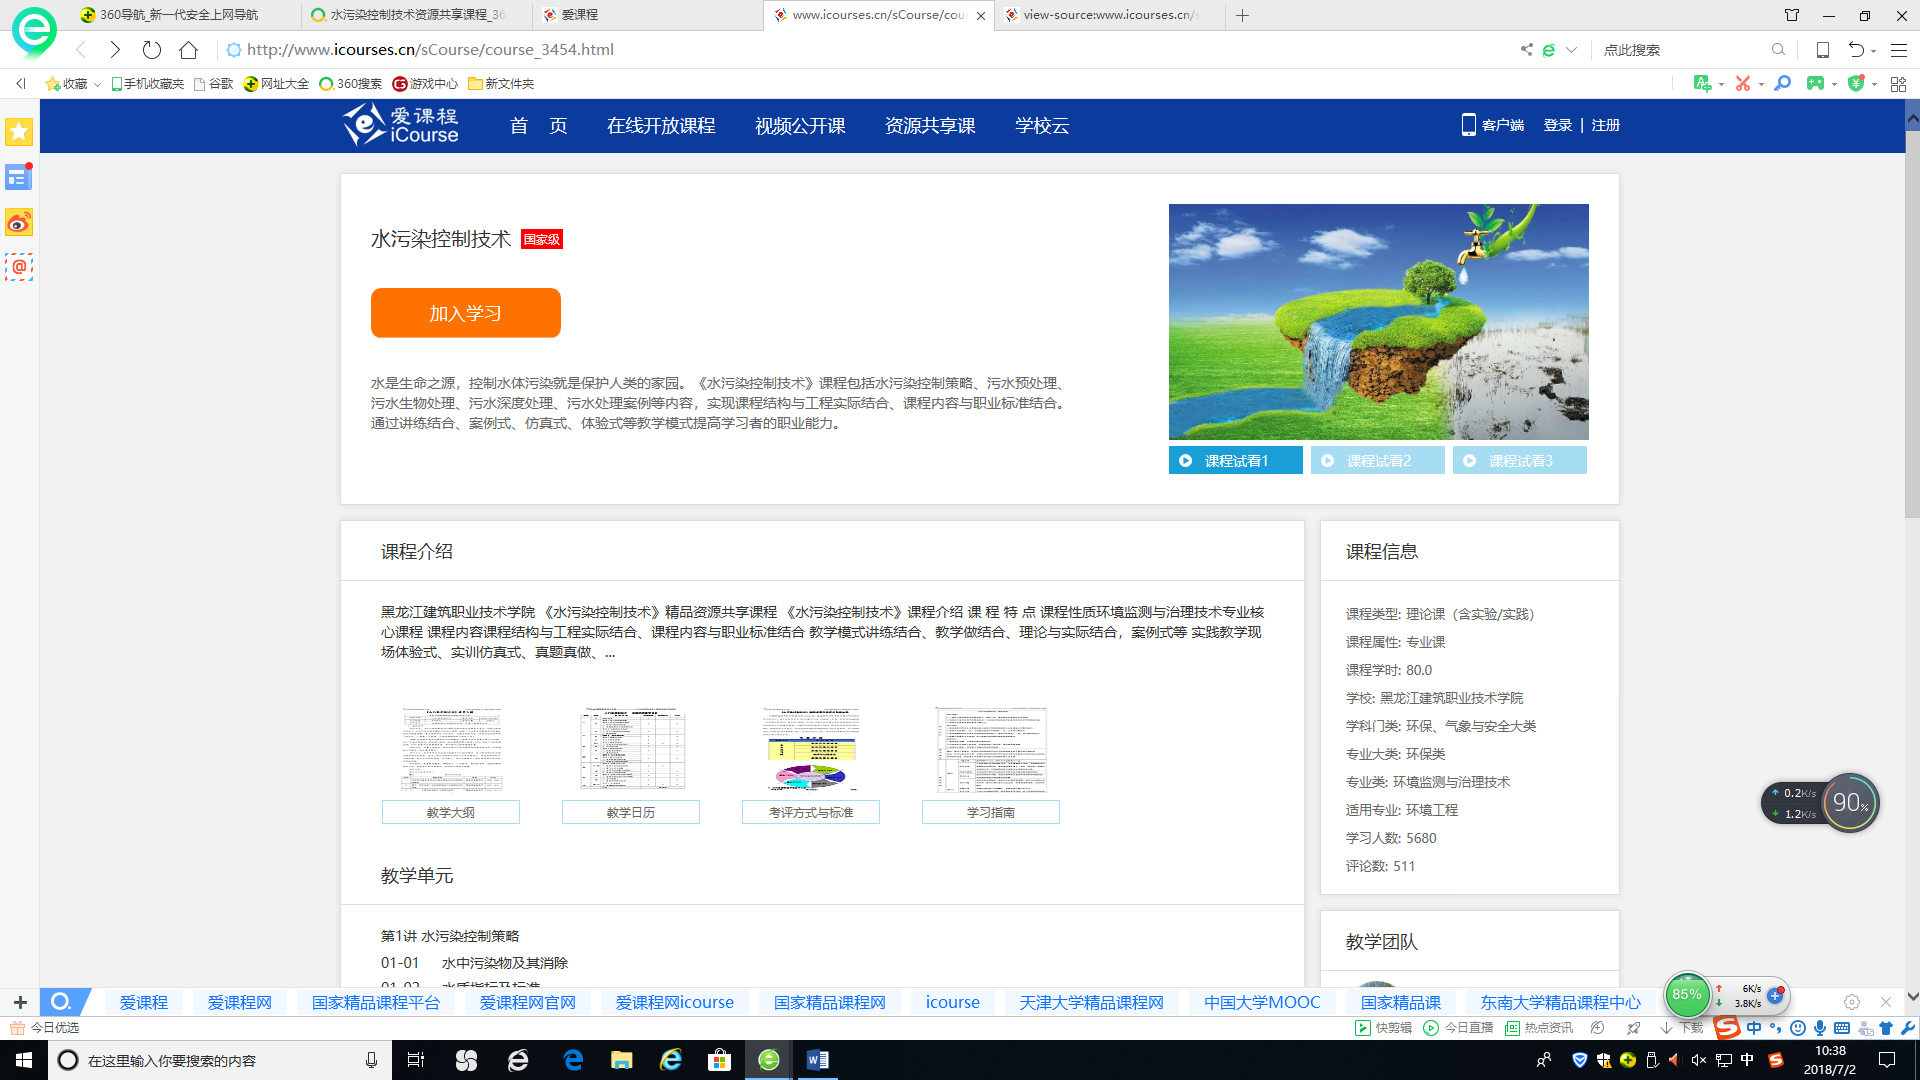Click the browser forward arrow
The image size is (1920, 1080).
pos(115,49)
